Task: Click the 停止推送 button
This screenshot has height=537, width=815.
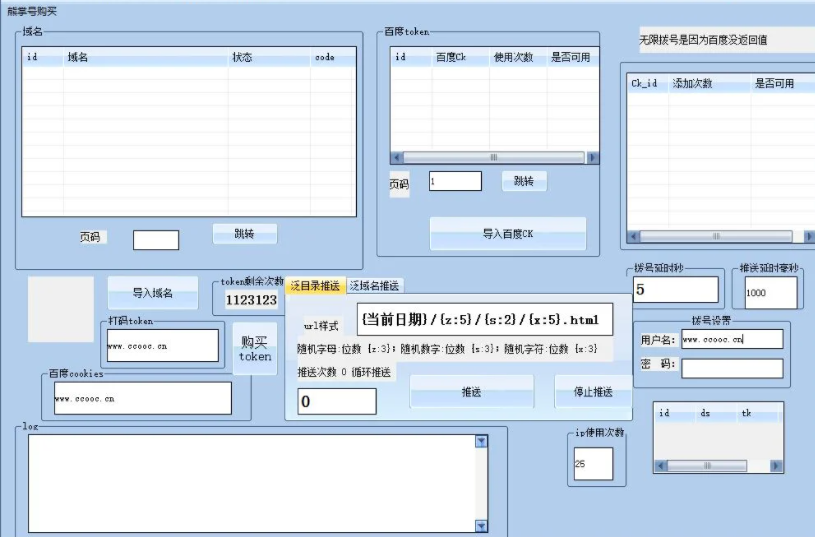Action: point(593,392)
